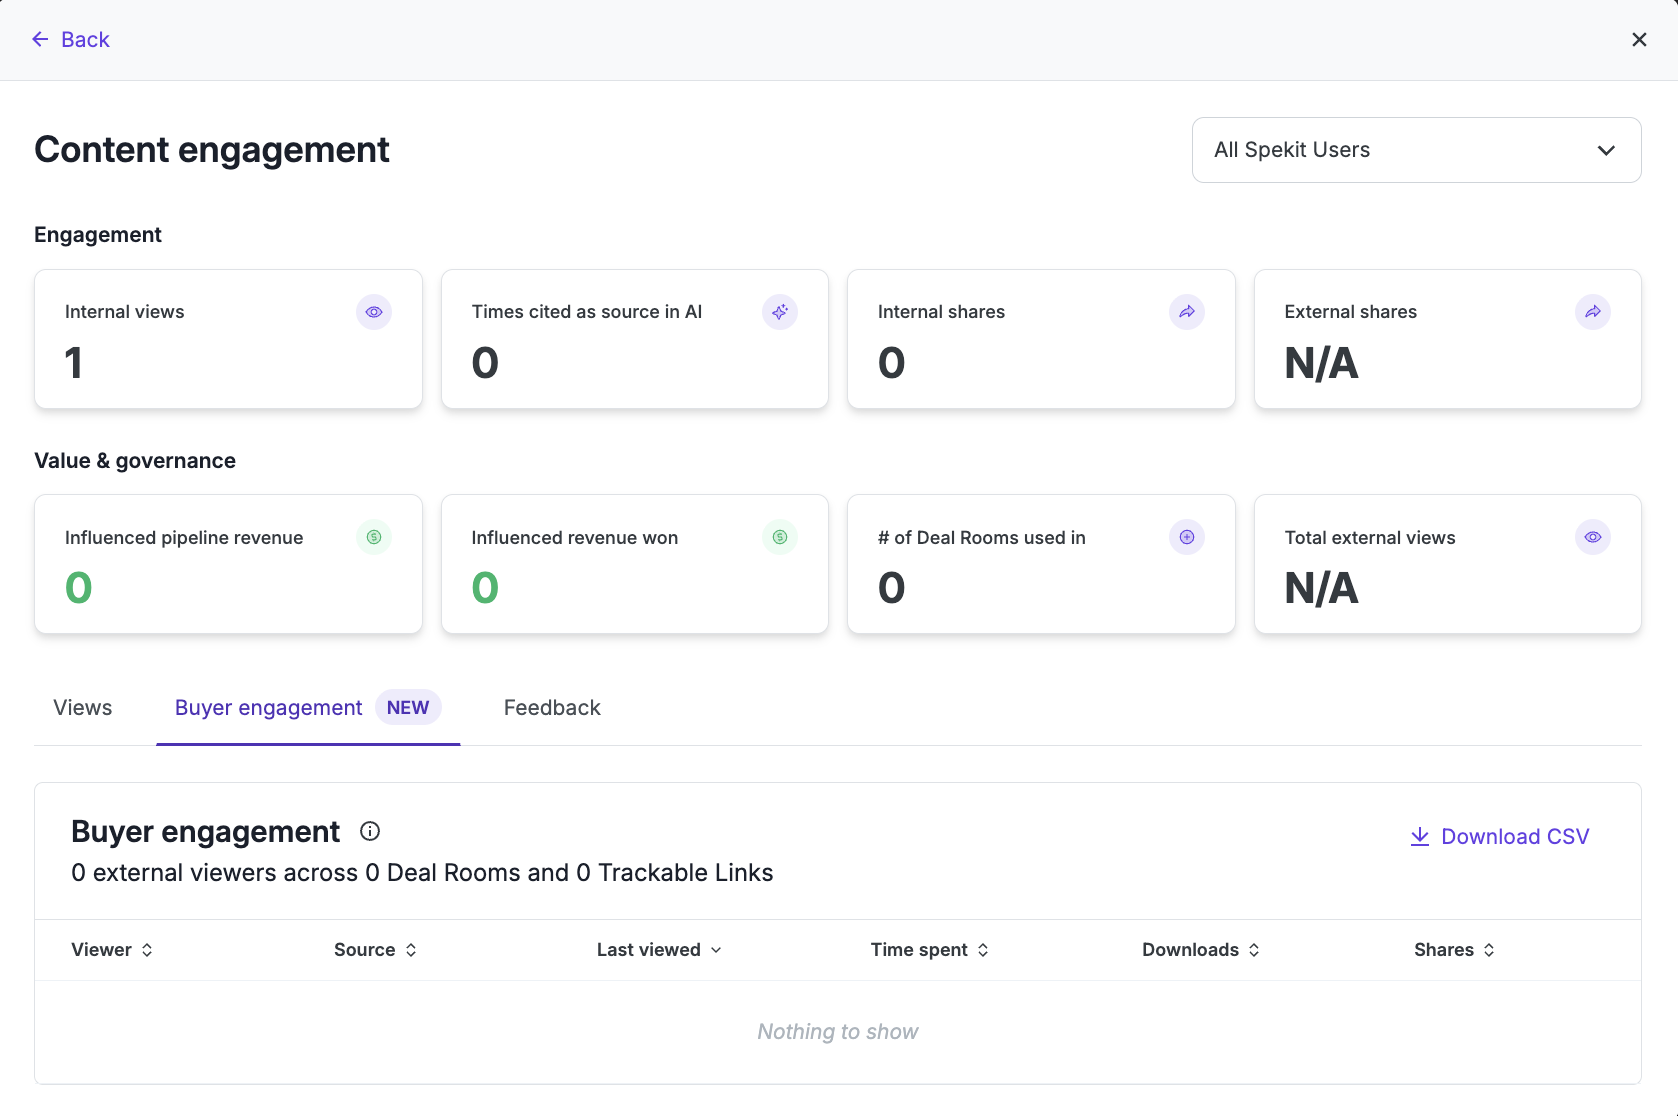
Task: Click the share arrow icon on Internal shares card
Action: coord(1187,312)
